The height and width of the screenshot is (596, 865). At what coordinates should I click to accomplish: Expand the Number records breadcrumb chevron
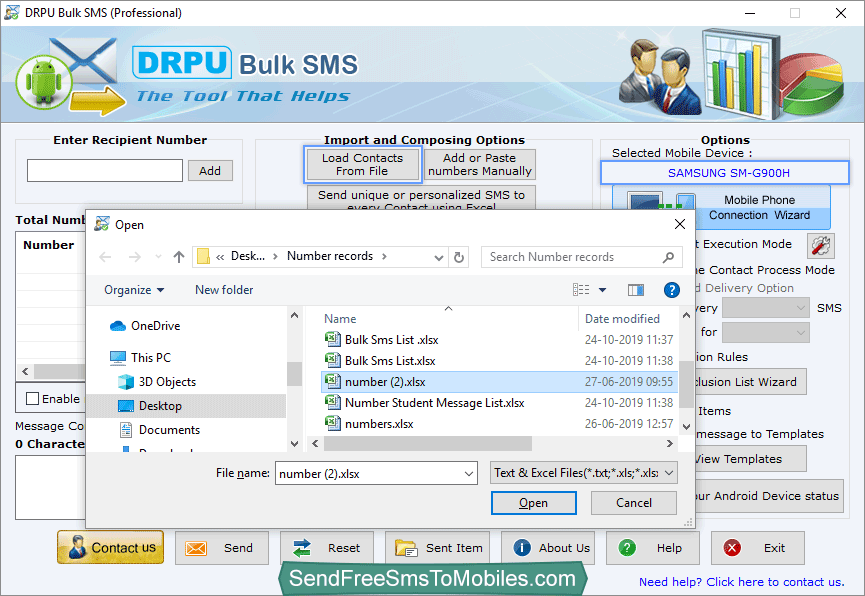(385, 257)
